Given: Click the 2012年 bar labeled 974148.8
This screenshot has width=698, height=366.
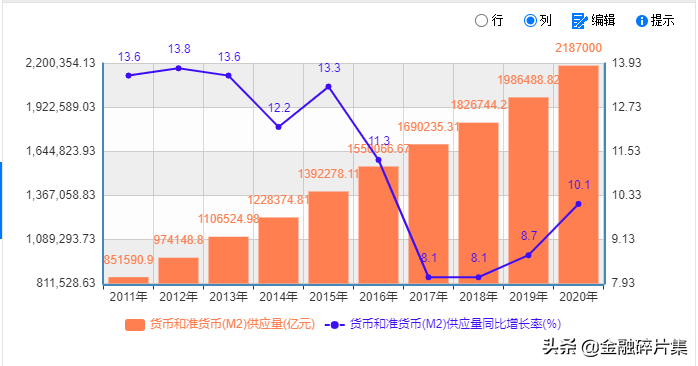Looking at the screenshot, I should pos(179,271).
